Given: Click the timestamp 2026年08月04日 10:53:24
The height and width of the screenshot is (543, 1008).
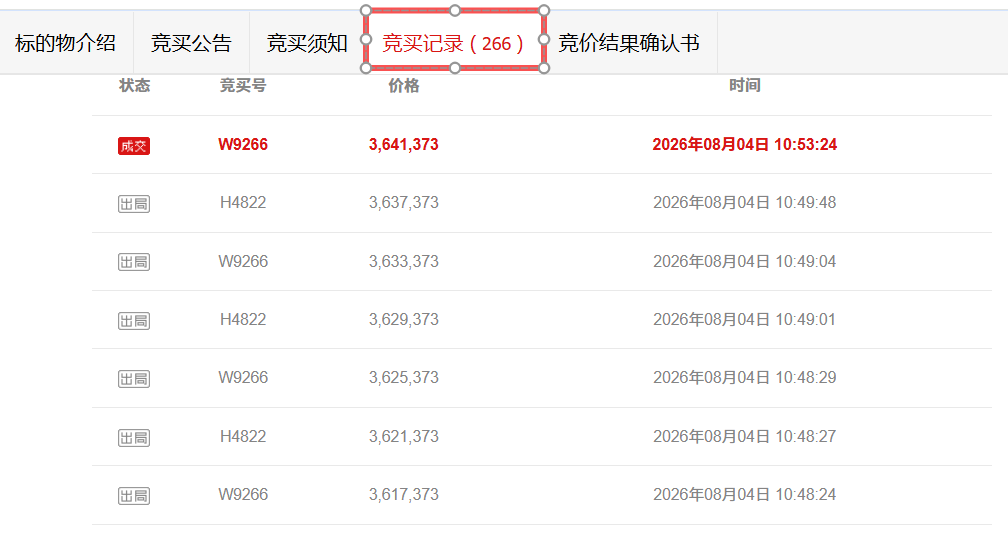Looking at the screenshot, I should (744, 145).
